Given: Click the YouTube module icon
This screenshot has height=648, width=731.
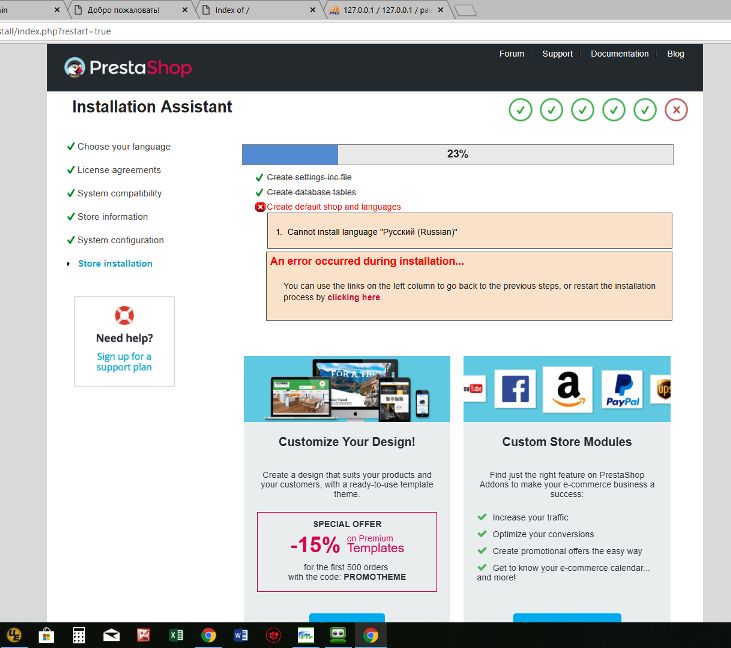Looking at the screenshot, I should pos(474,388).
